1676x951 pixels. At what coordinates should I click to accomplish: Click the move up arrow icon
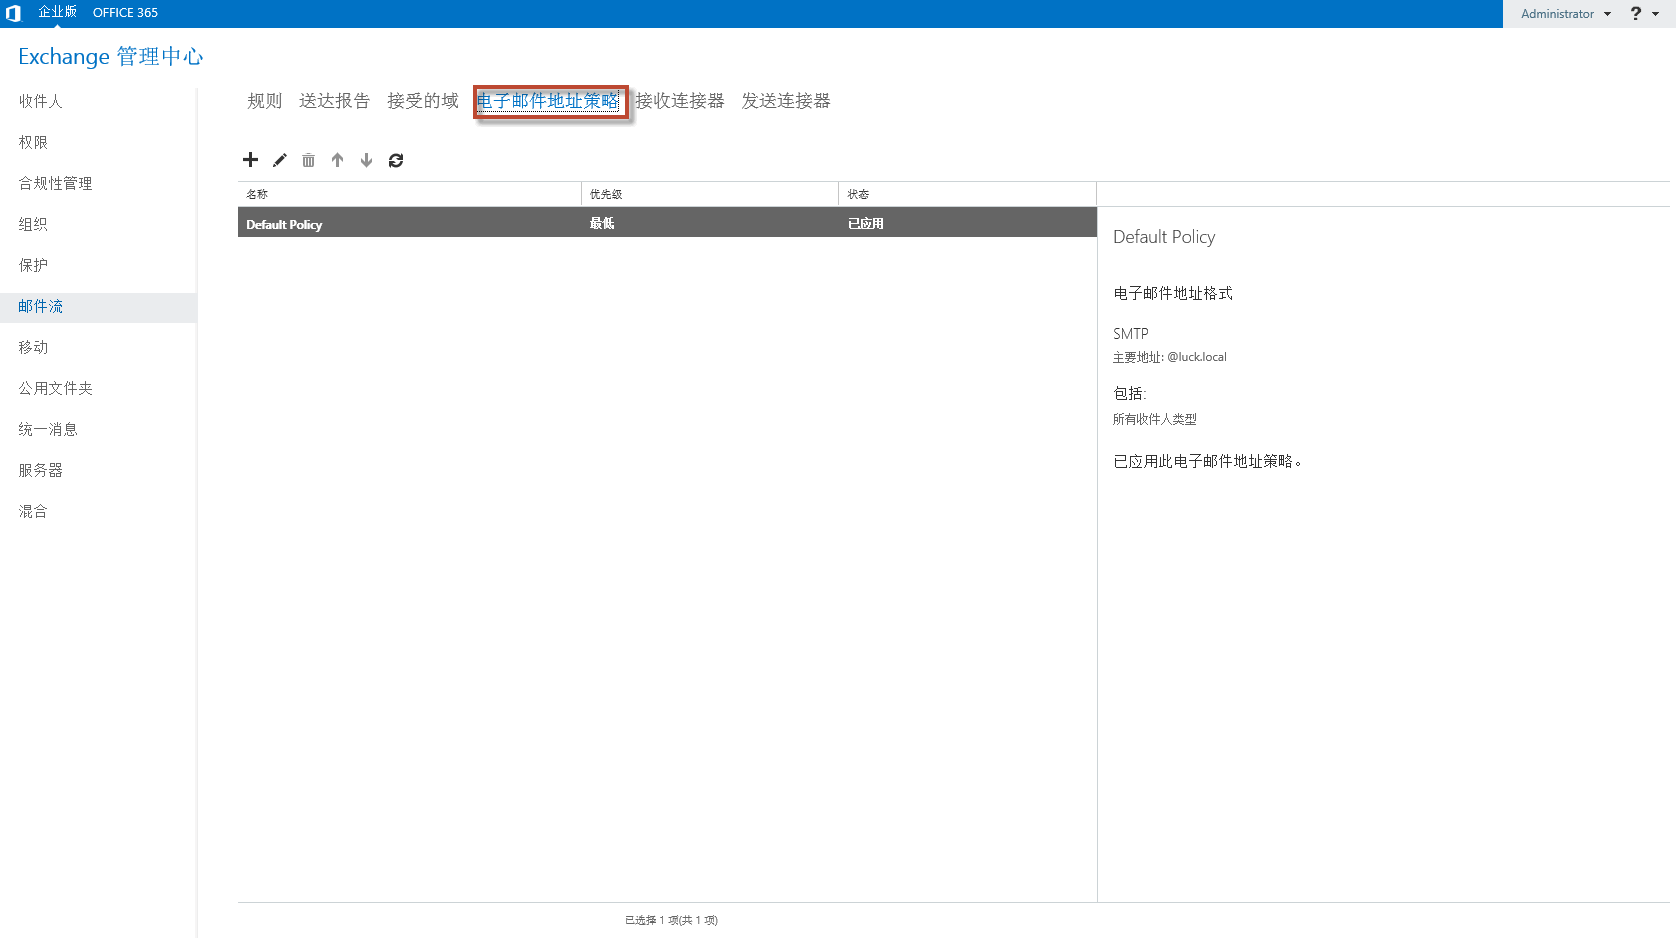338,160
